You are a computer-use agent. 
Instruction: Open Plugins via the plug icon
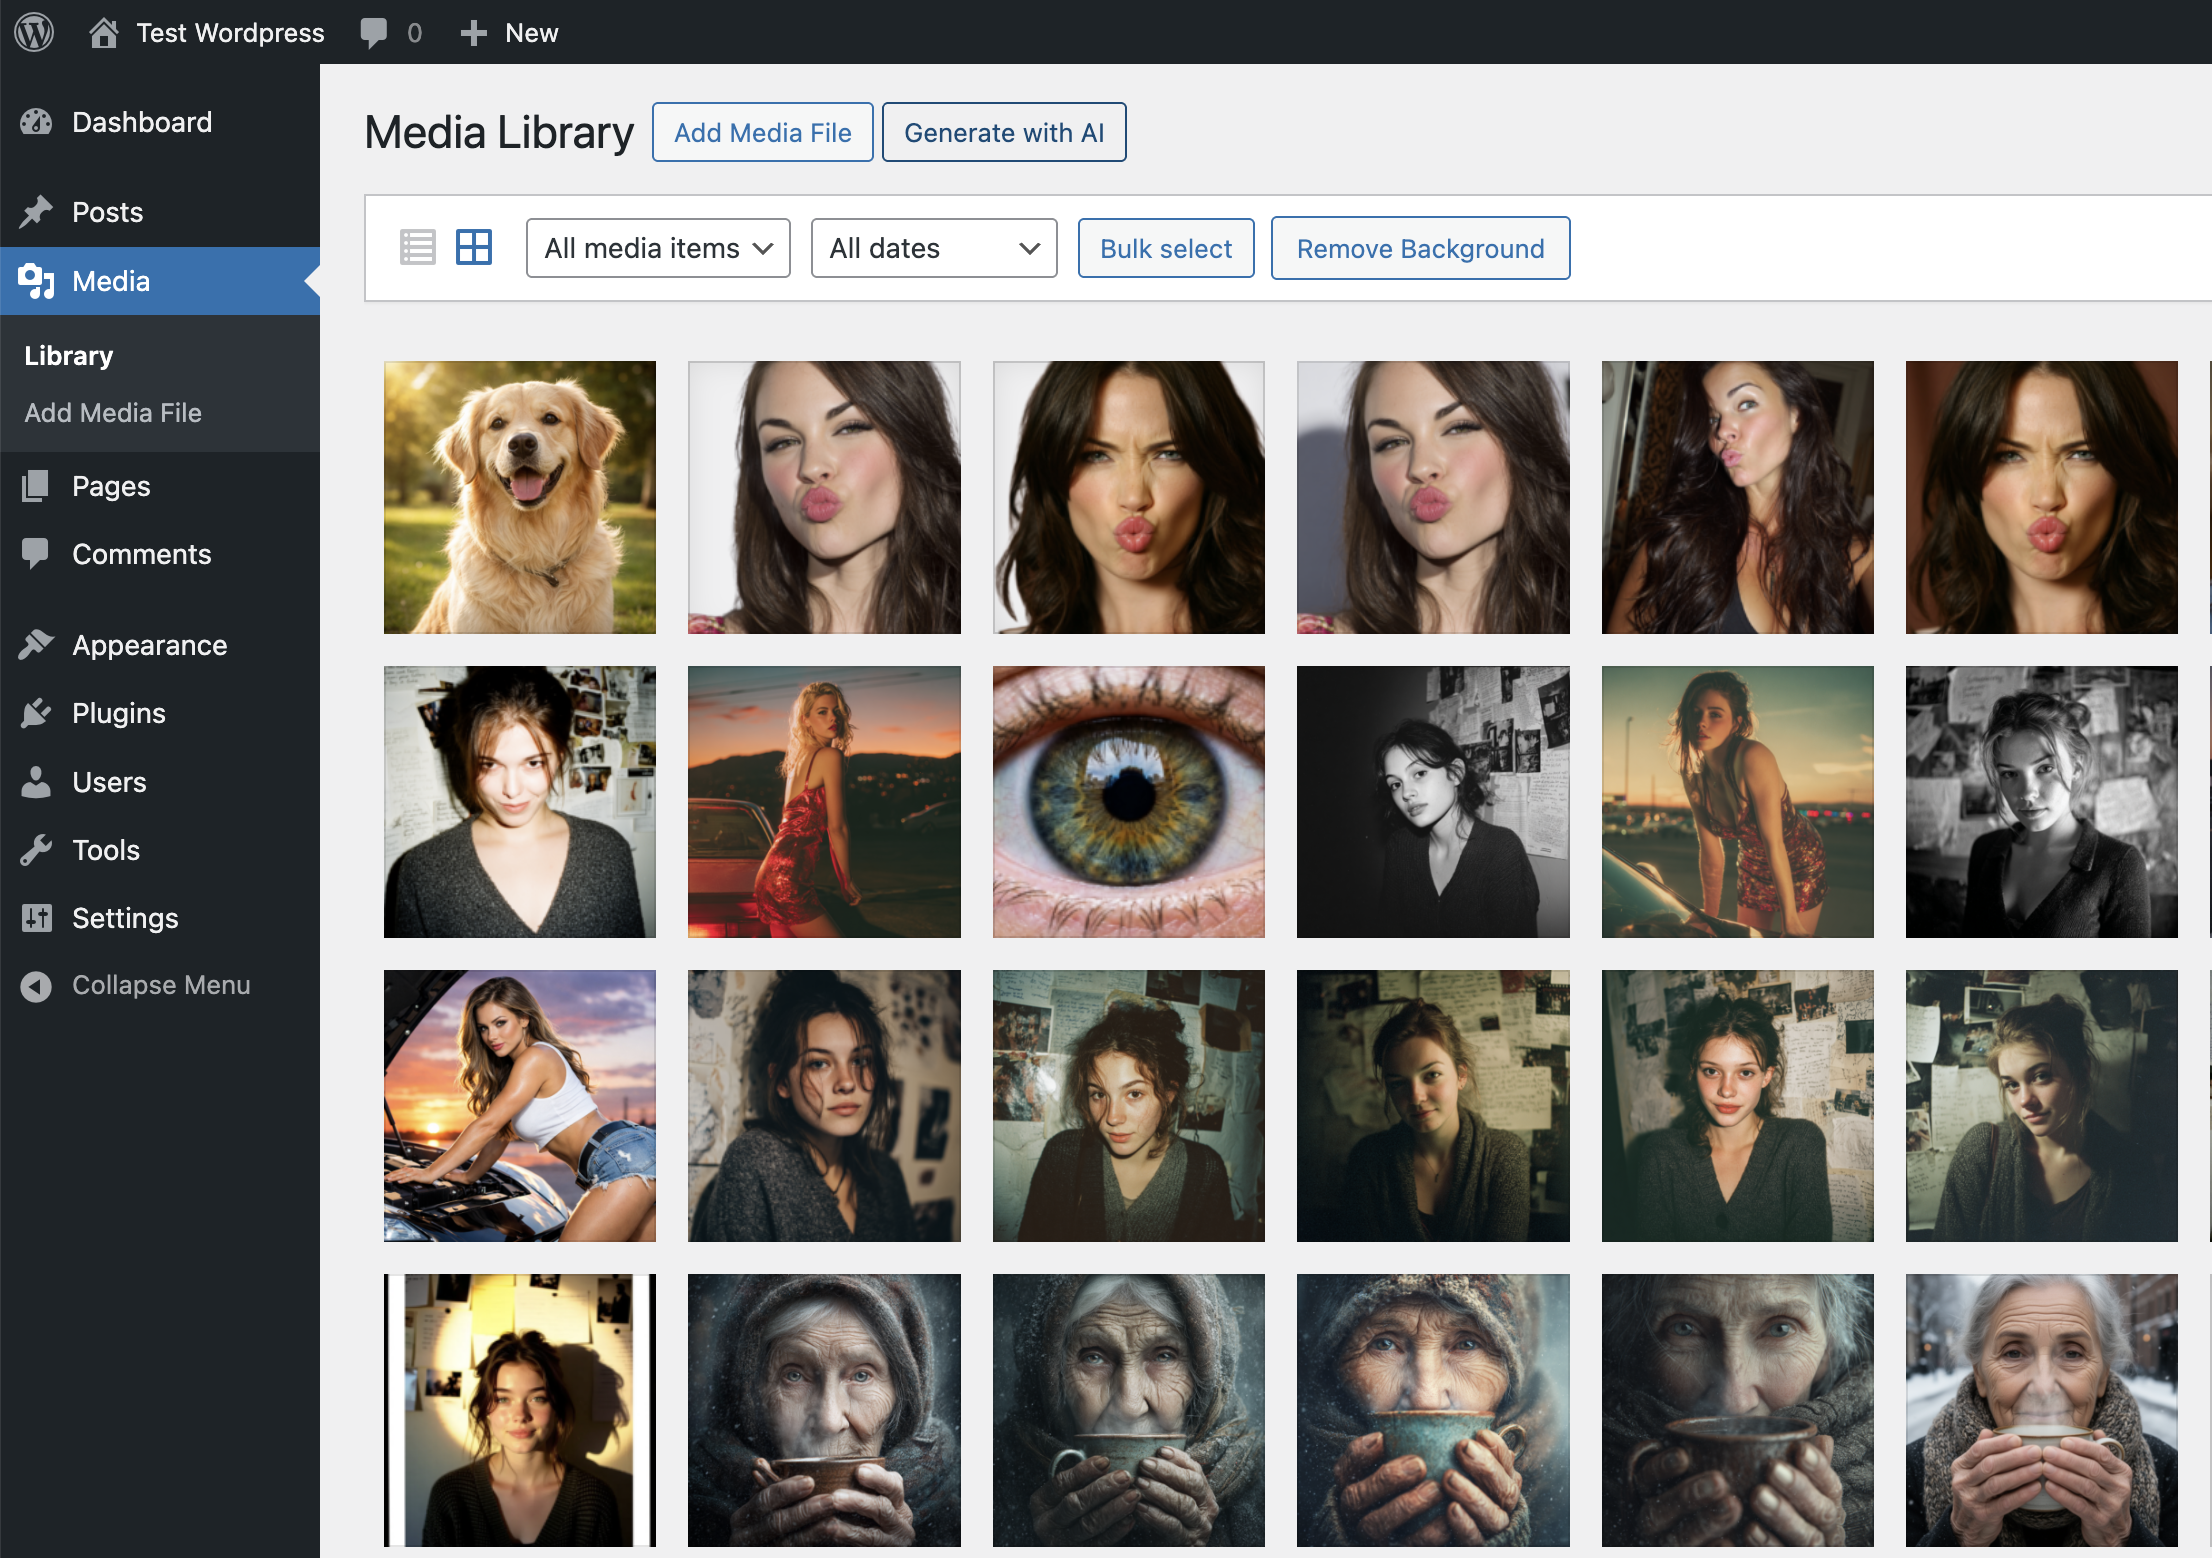click(x=37, y=713)
